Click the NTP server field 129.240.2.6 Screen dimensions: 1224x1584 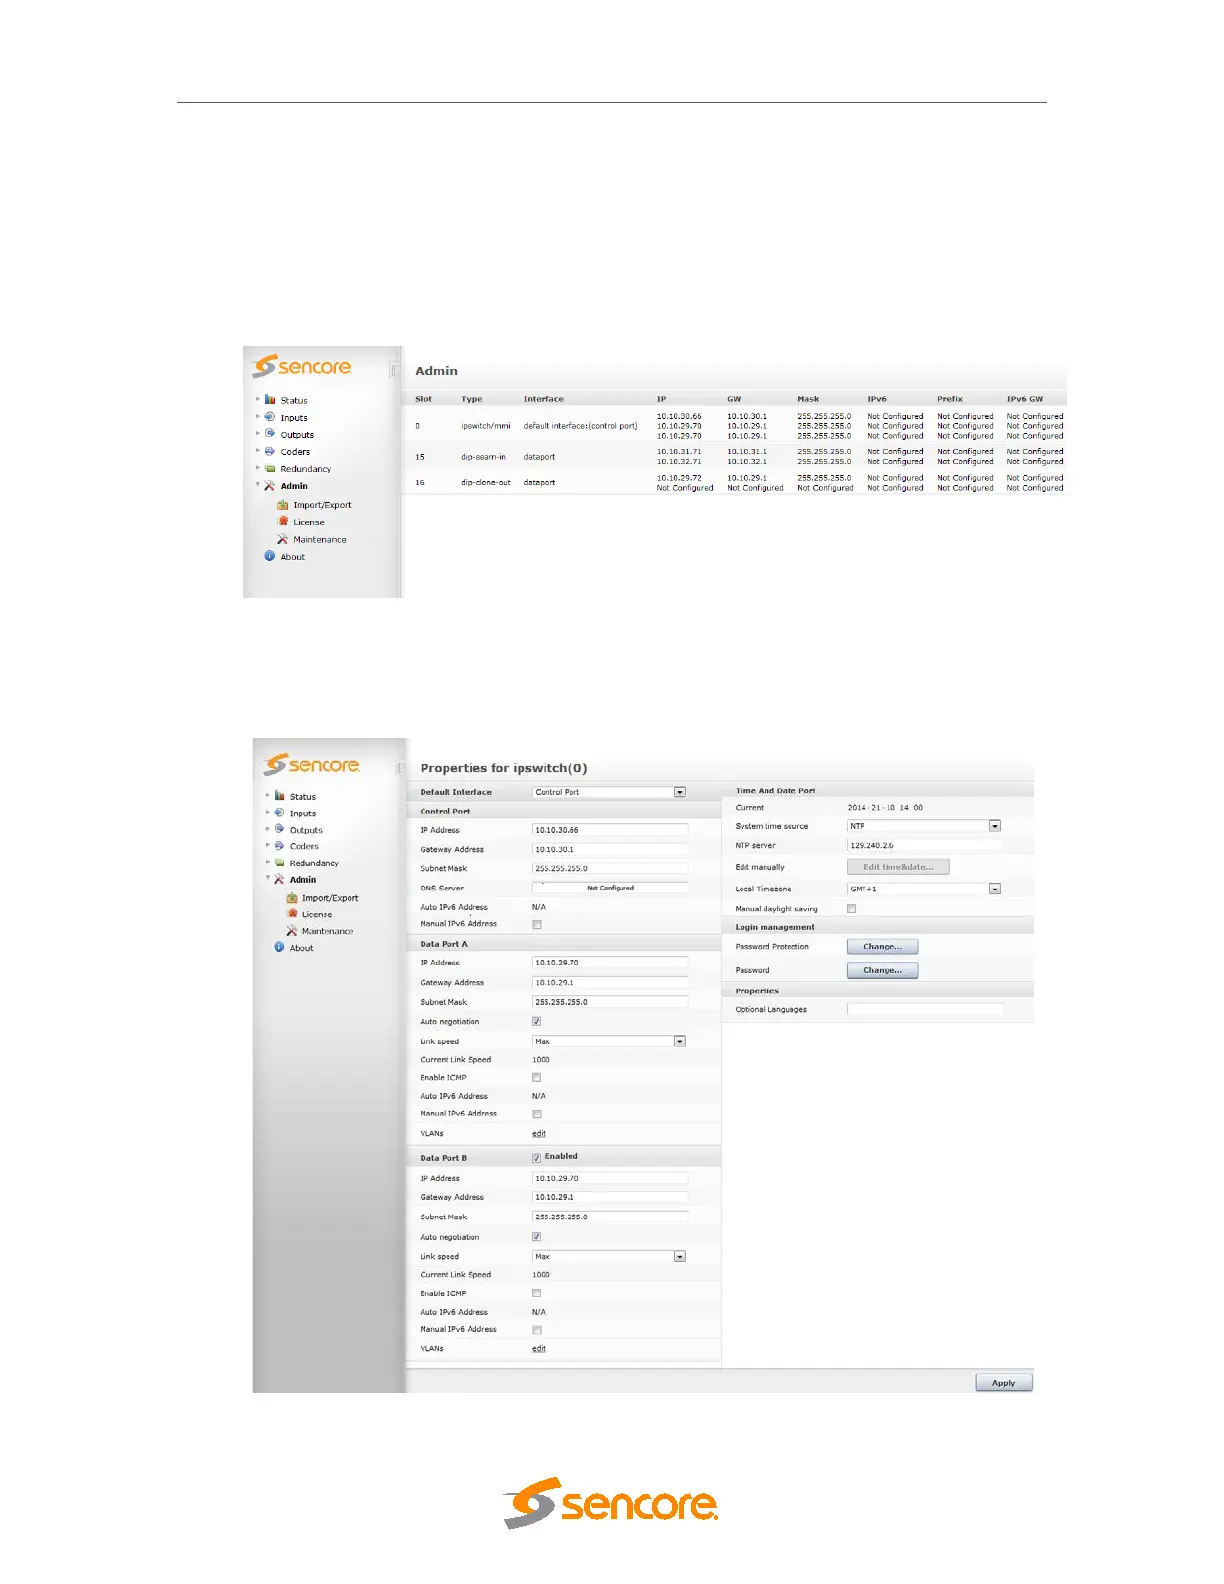[x=925, y=845]
